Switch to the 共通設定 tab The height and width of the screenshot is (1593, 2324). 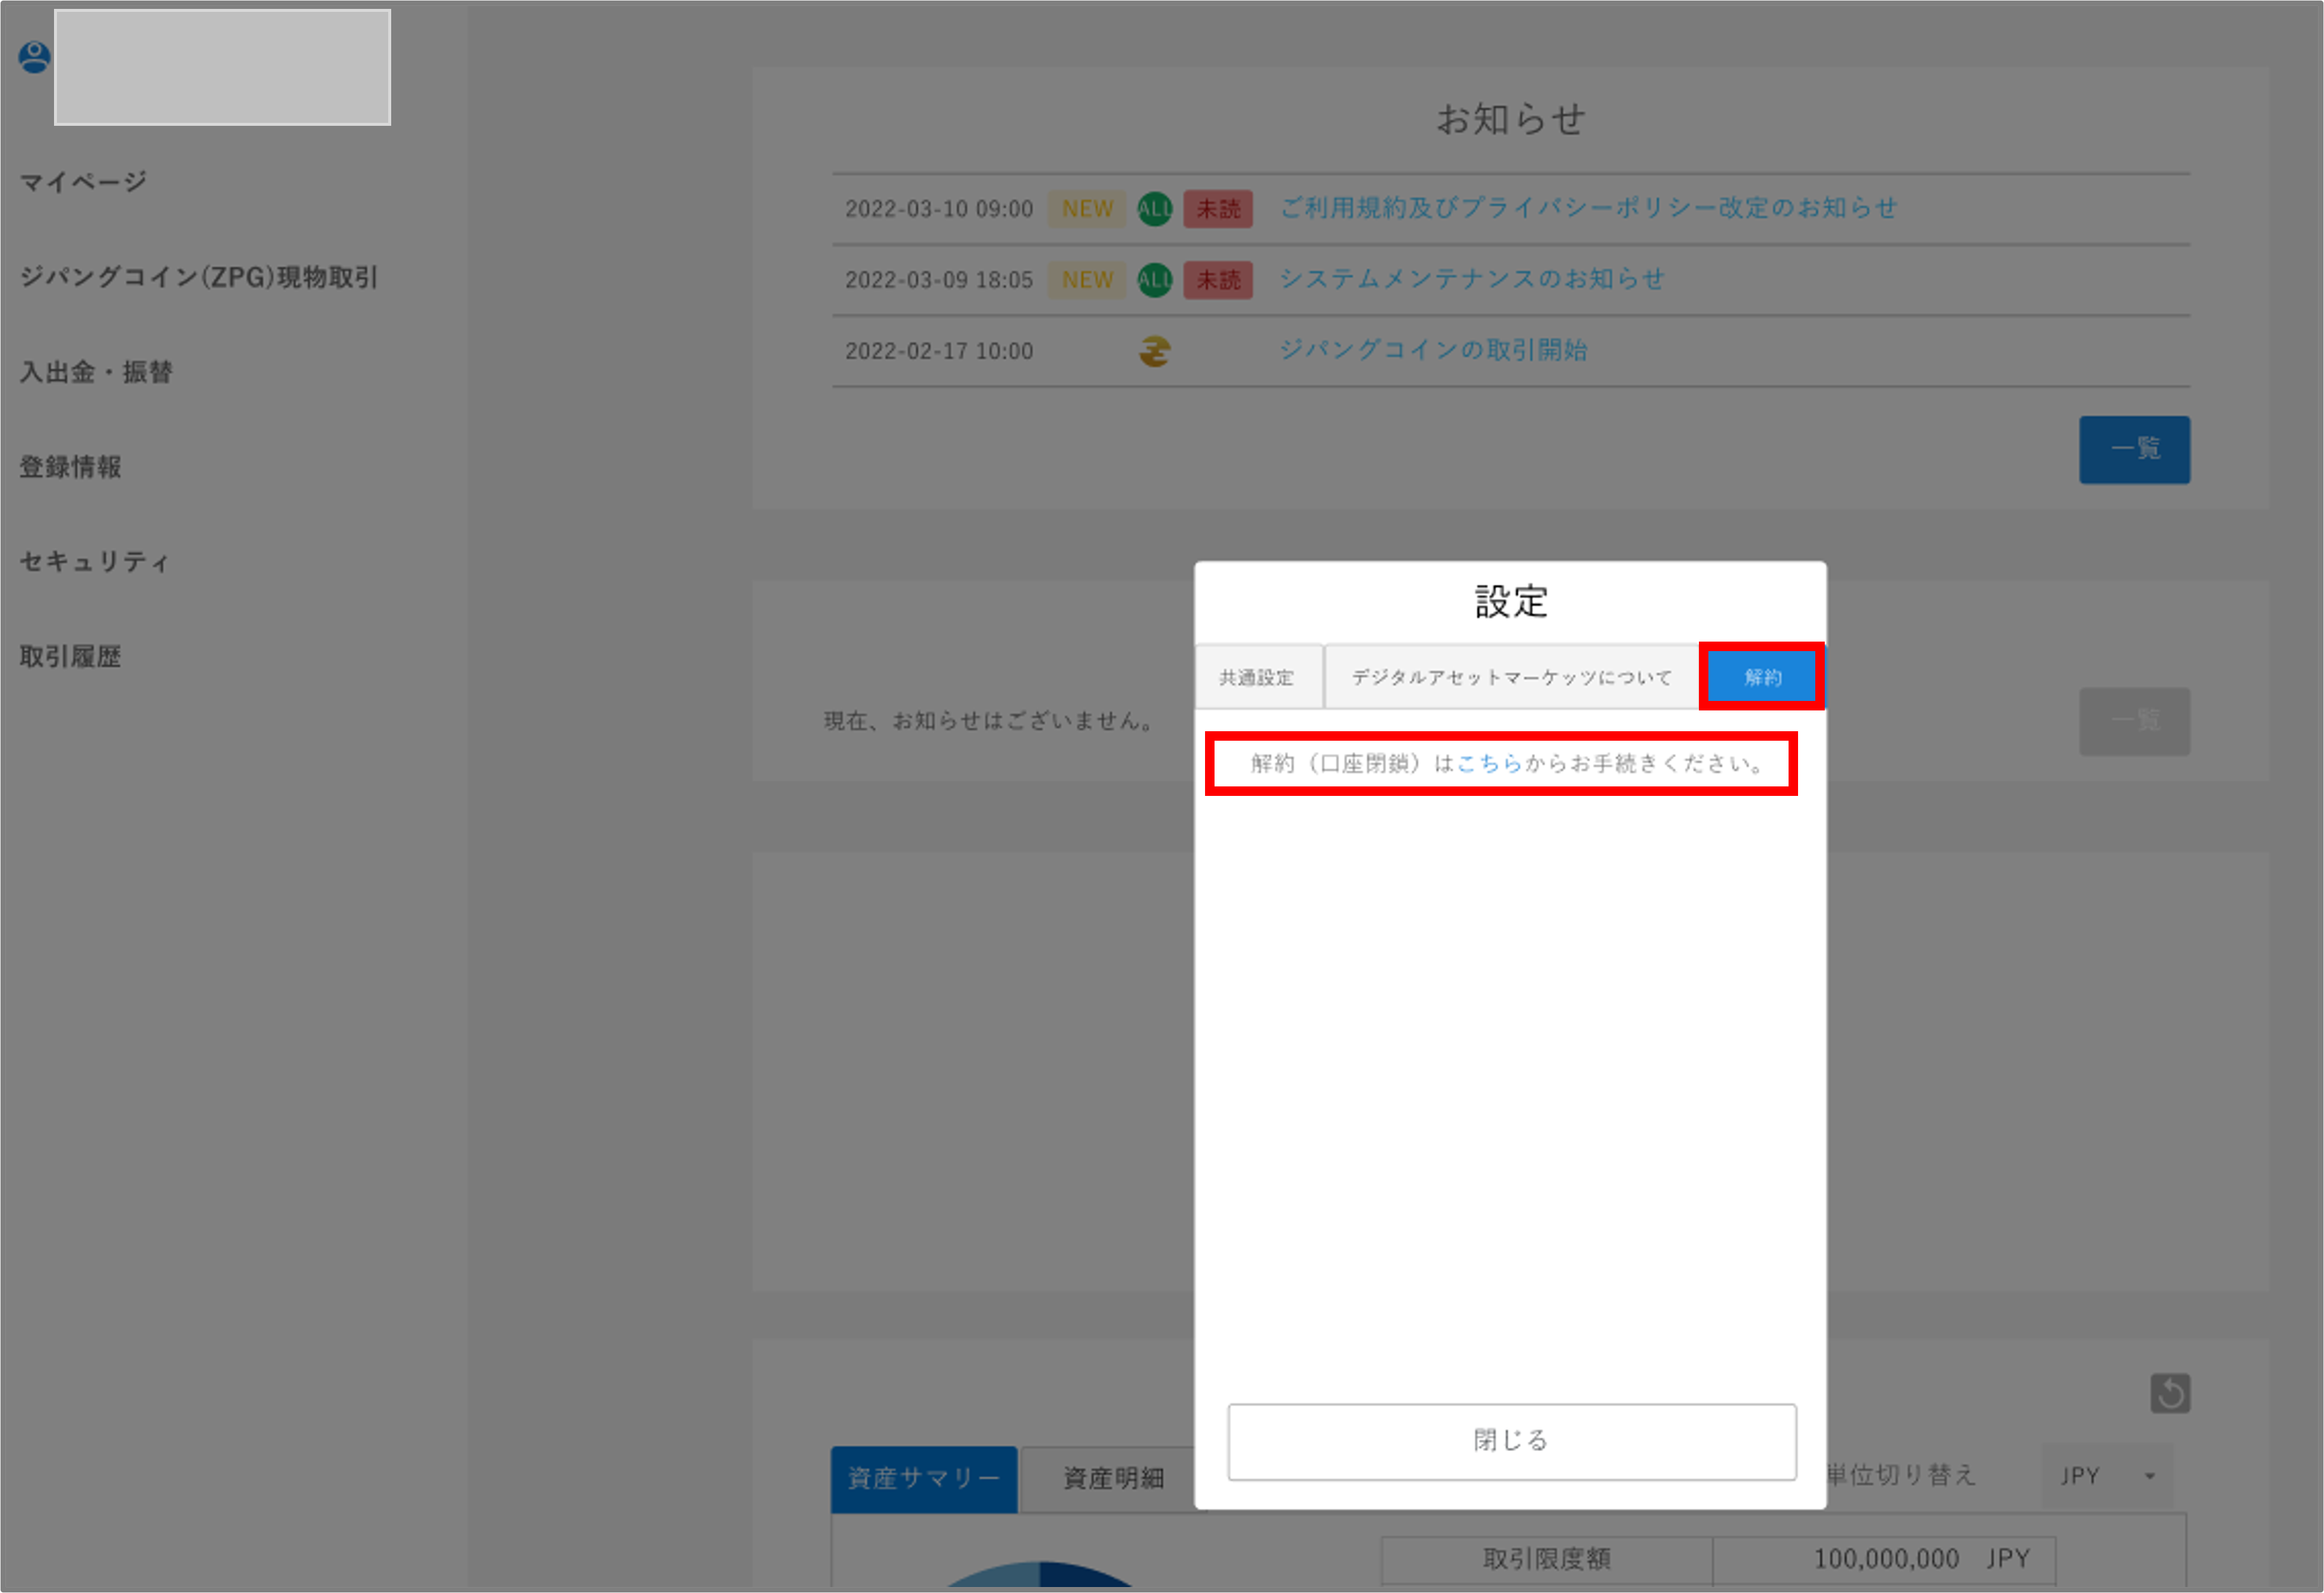[x=1259, y=677]
